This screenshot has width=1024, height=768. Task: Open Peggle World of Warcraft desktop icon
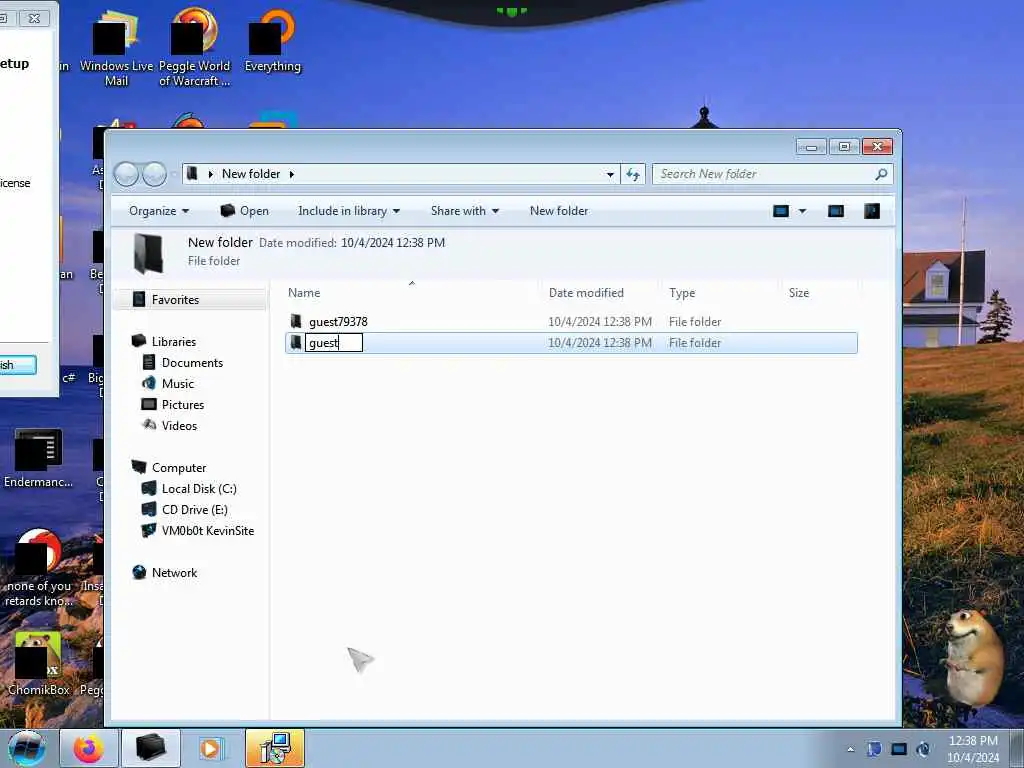tap(195, 47)
